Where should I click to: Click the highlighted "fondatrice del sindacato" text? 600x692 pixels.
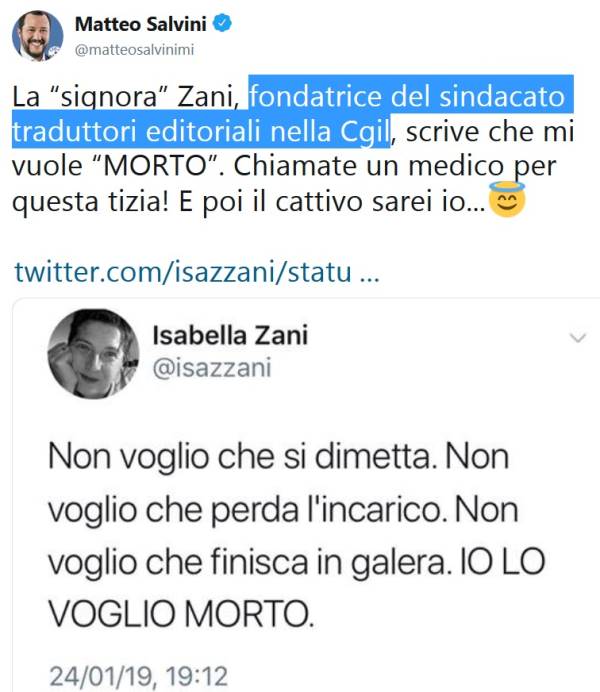pos(407,96)
